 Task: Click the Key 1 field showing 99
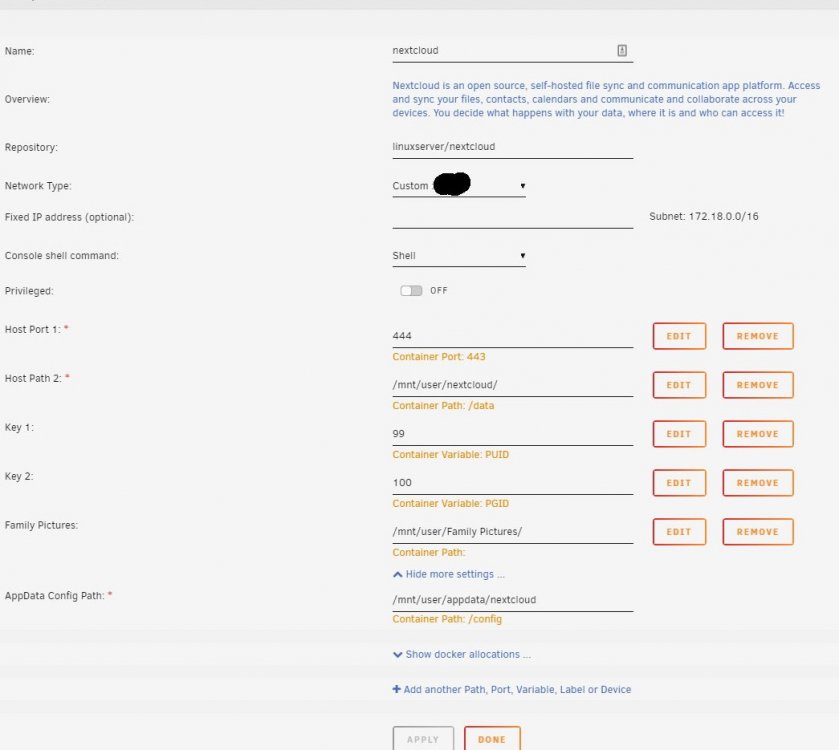[x=513, y=434]
